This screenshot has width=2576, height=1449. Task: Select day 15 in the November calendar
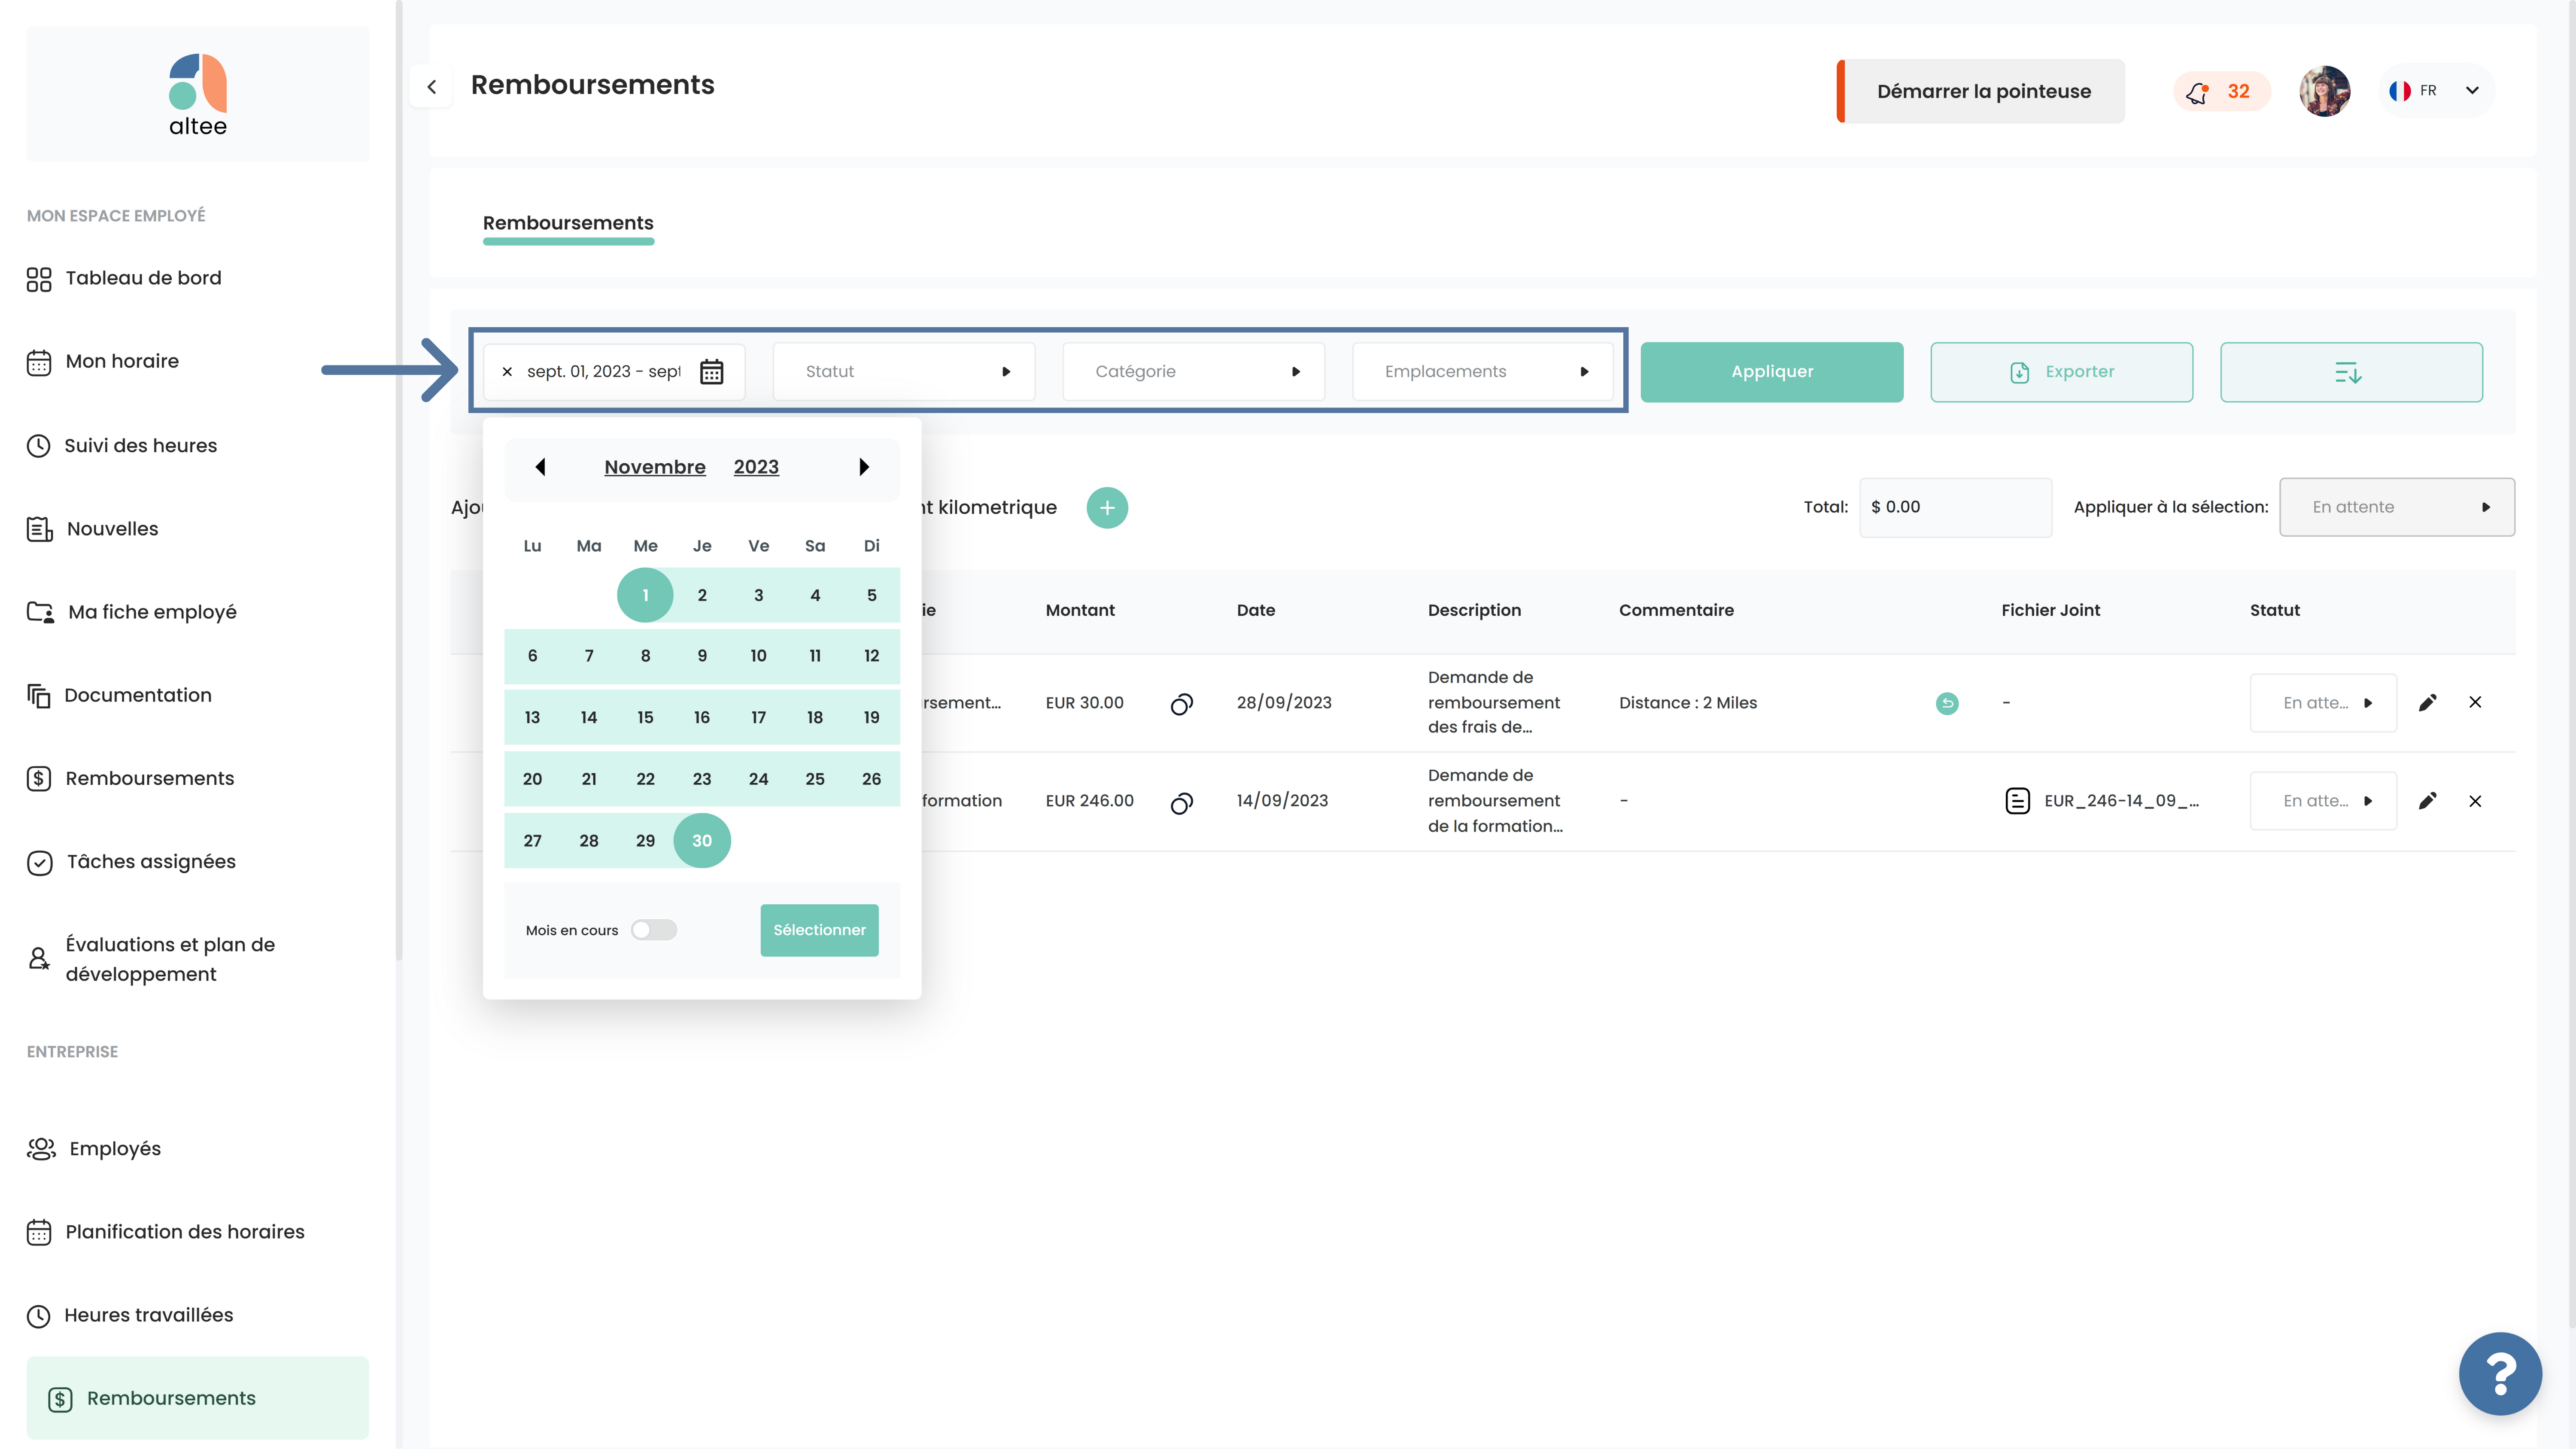645,718
